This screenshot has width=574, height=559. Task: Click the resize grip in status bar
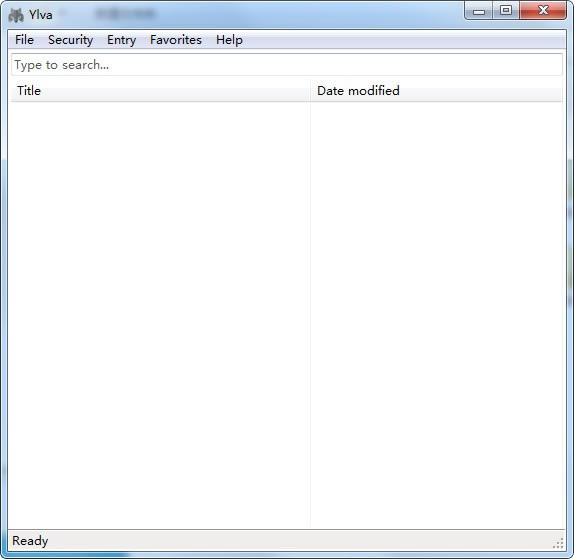point(558,543)
